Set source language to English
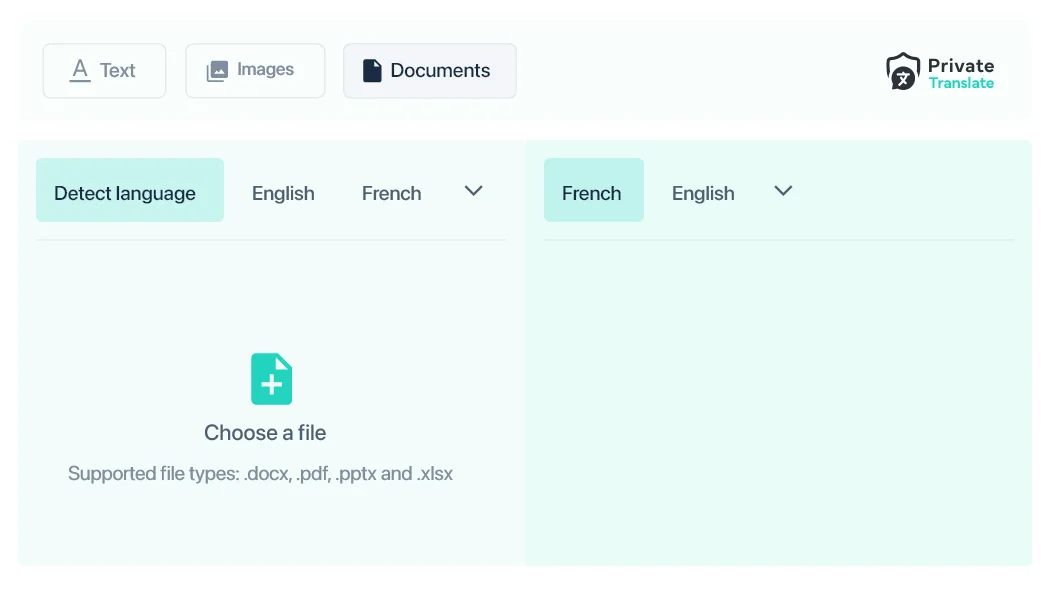 click(283, 193)
